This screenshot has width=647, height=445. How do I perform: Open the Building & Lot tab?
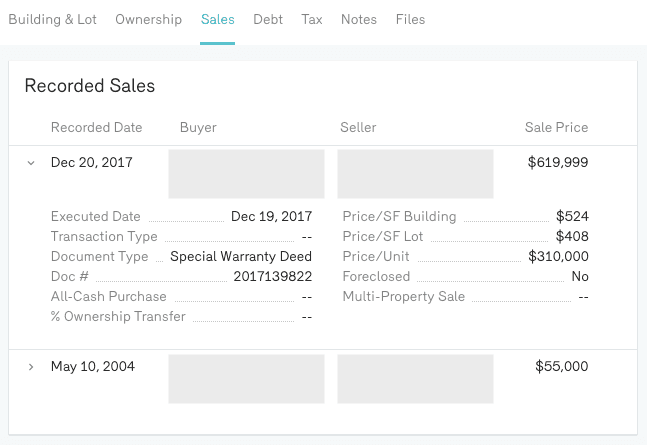(52, 19)
